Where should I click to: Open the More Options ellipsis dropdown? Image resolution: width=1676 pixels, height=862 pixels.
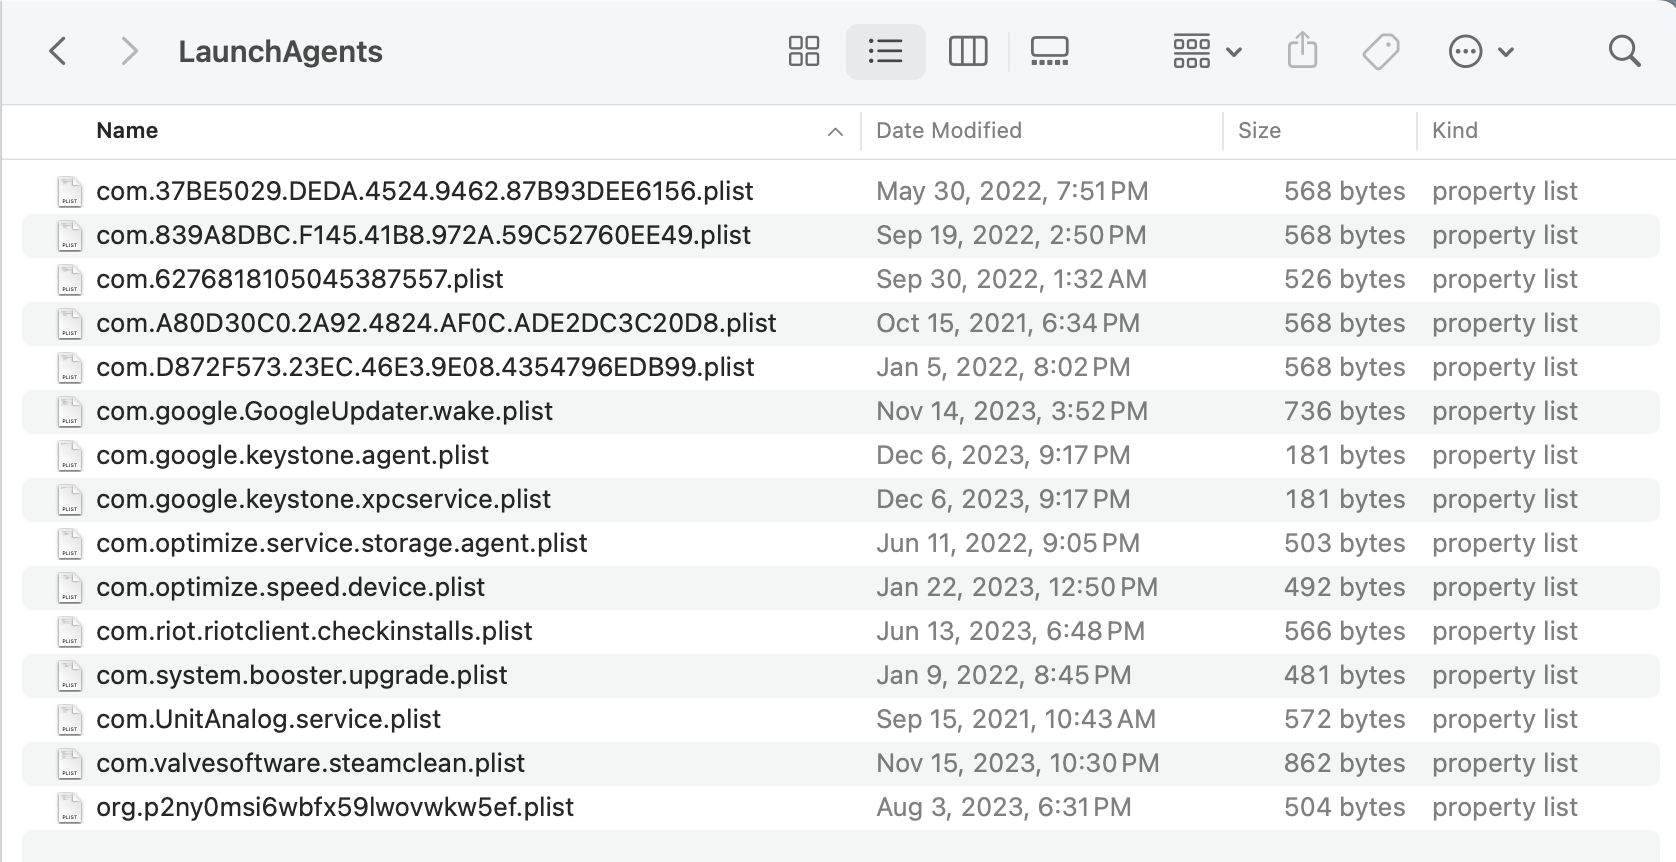(x=1479, y=50)
